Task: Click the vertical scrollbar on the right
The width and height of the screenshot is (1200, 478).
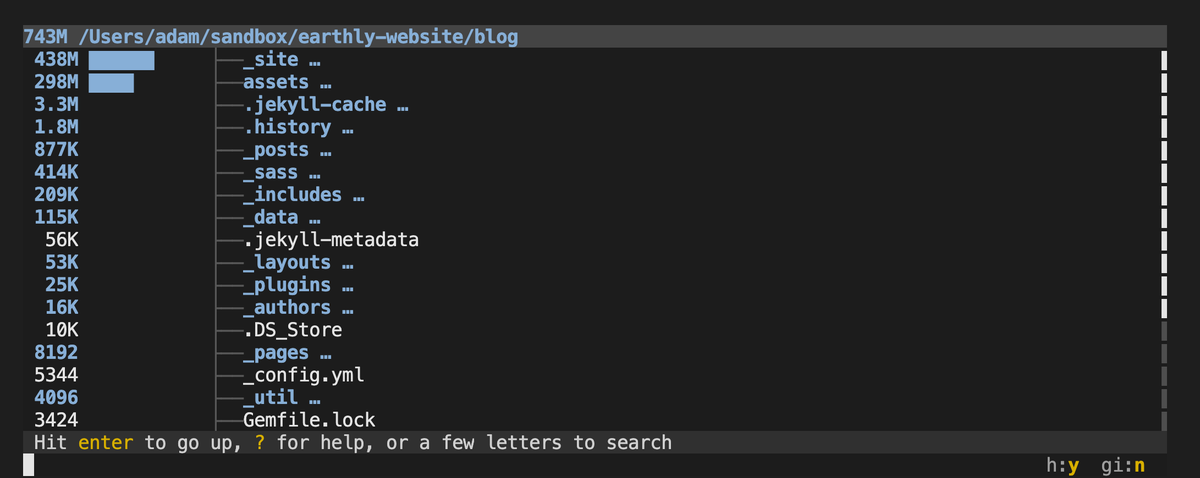Action: click(1164, 240)
